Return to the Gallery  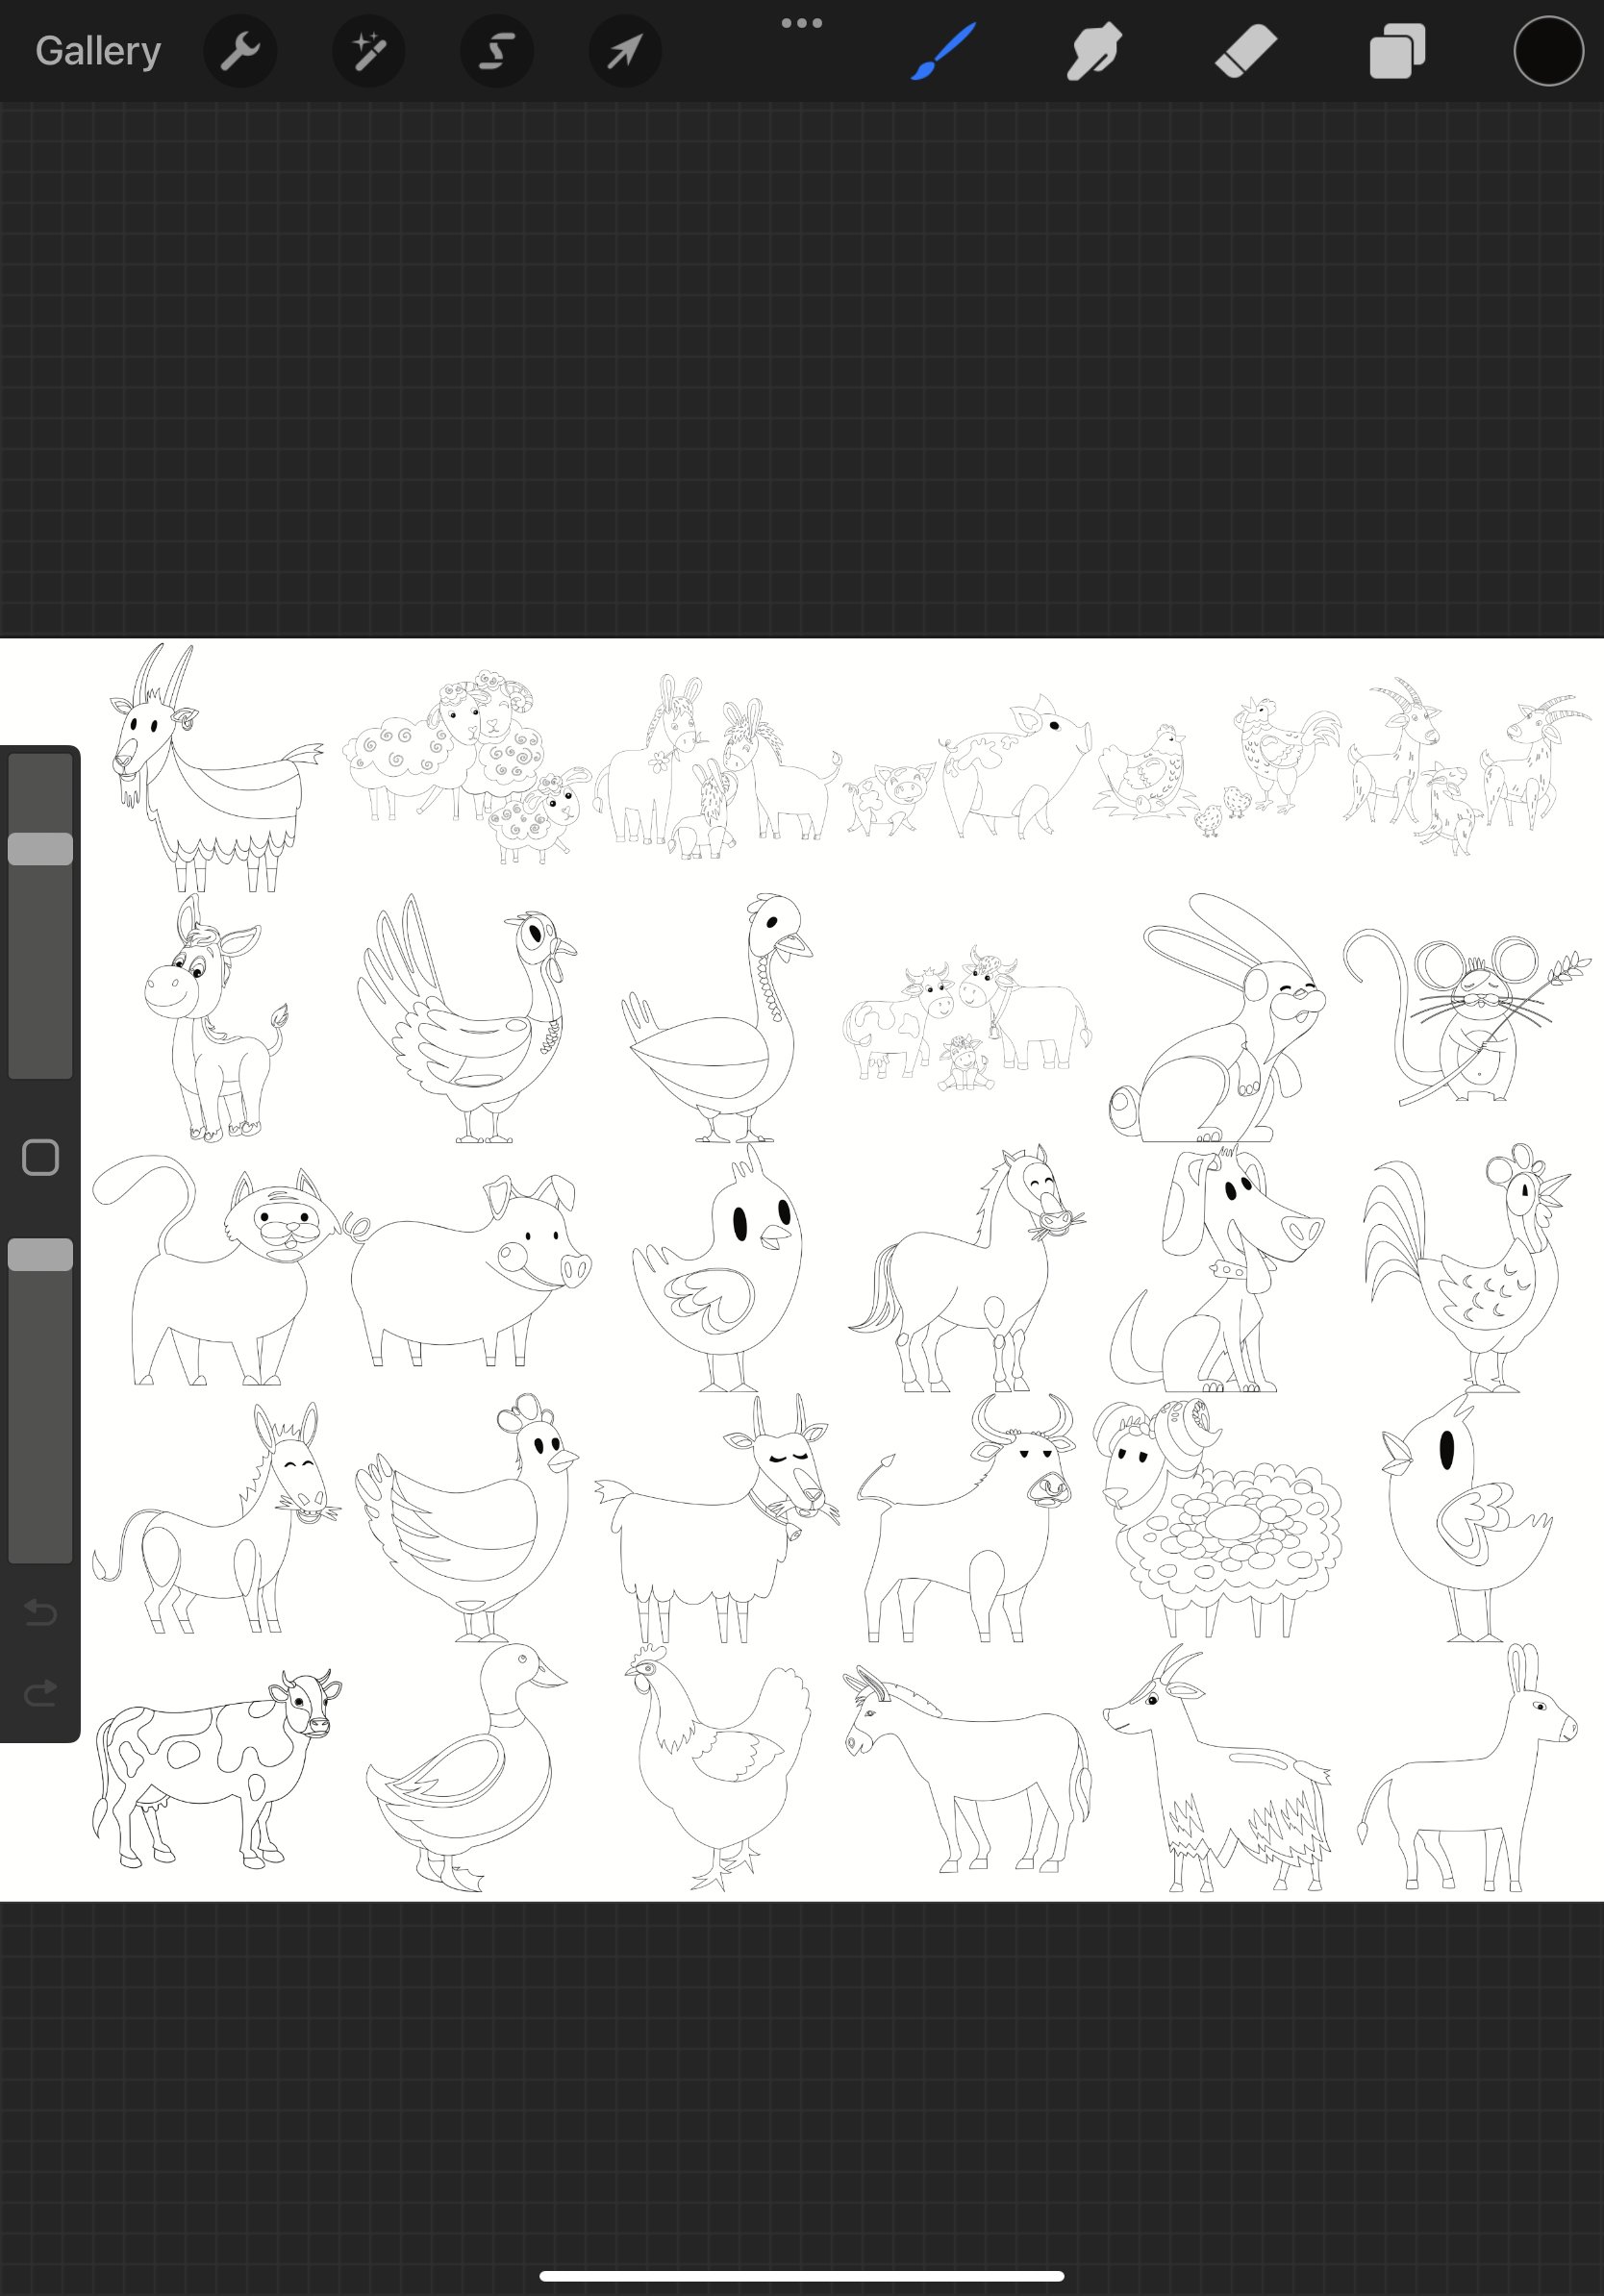click(96, 50)
